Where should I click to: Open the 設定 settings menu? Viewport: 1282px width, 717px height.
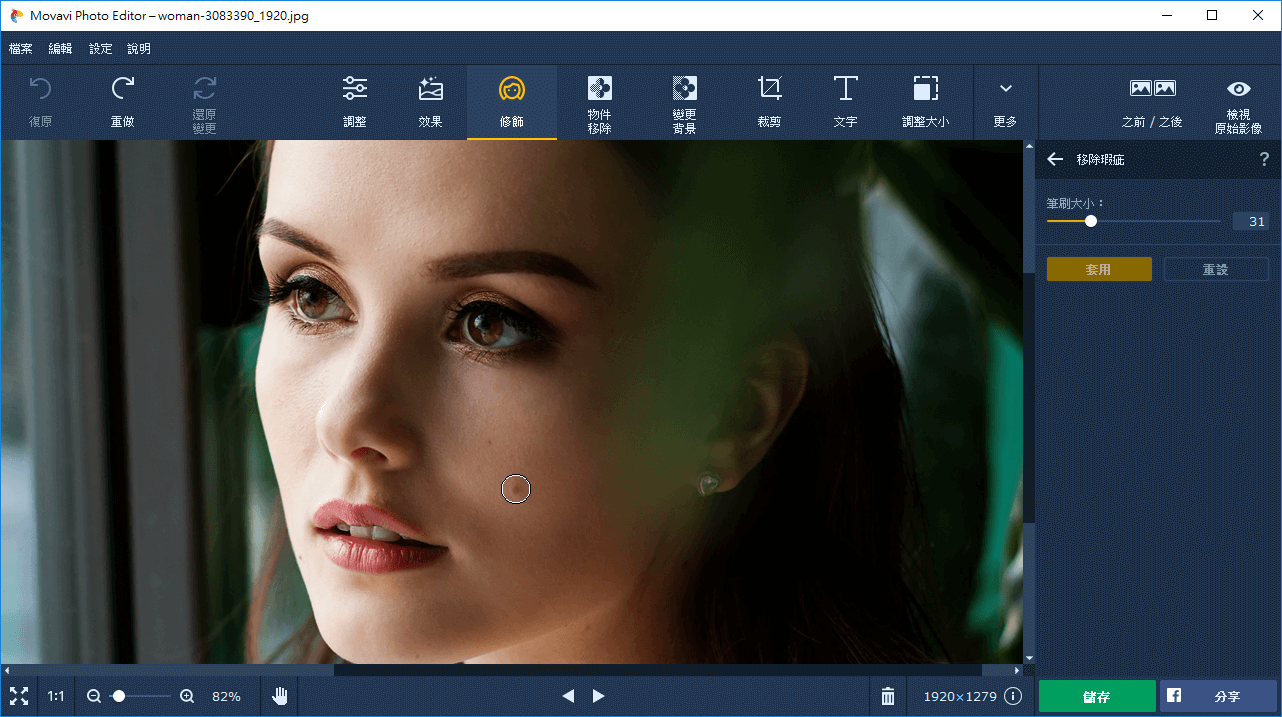point(101,49)
